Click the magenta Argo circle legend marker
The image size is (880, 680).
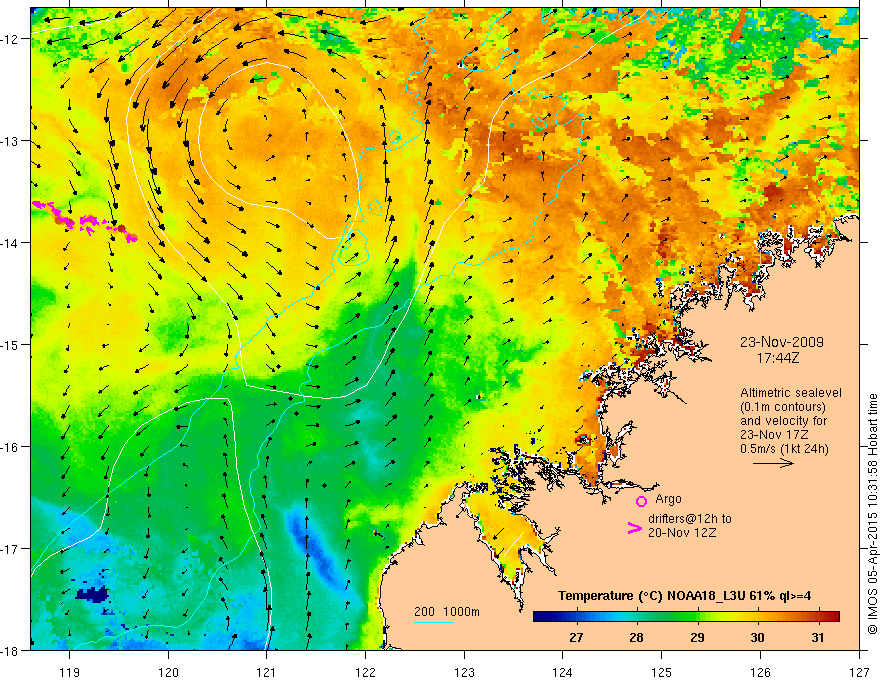coord(641,501)
